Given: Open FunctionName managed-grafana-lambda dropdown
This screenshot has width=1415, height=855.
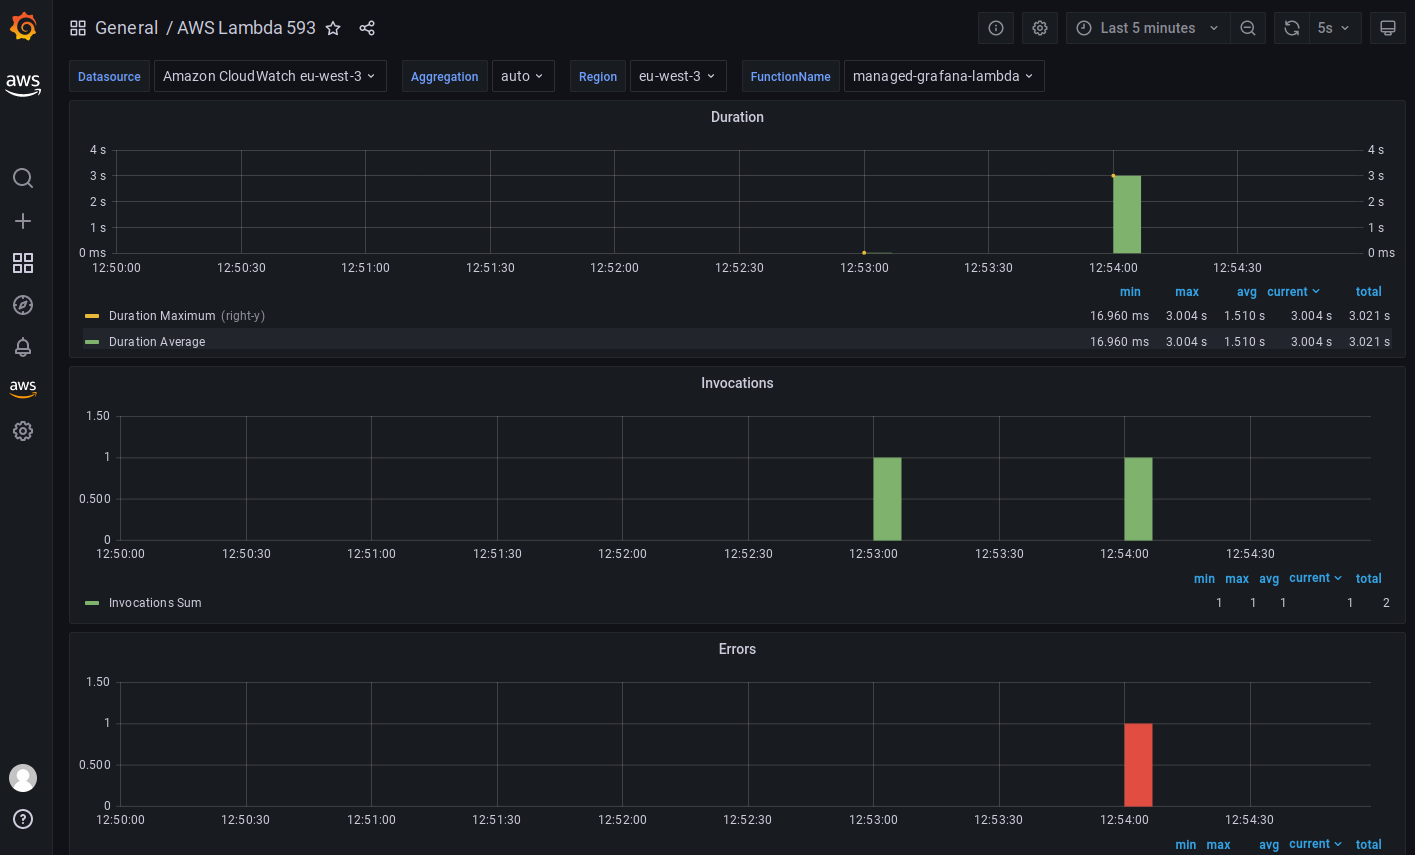Looking at the screenshot, I should tap(944, 76).
